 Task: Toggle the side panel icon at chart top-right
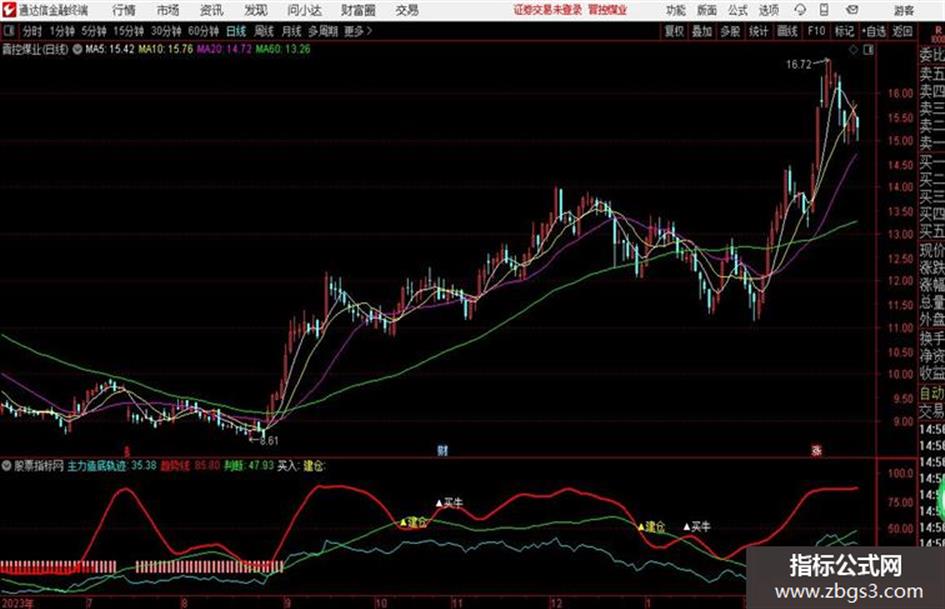click(868, 50)
